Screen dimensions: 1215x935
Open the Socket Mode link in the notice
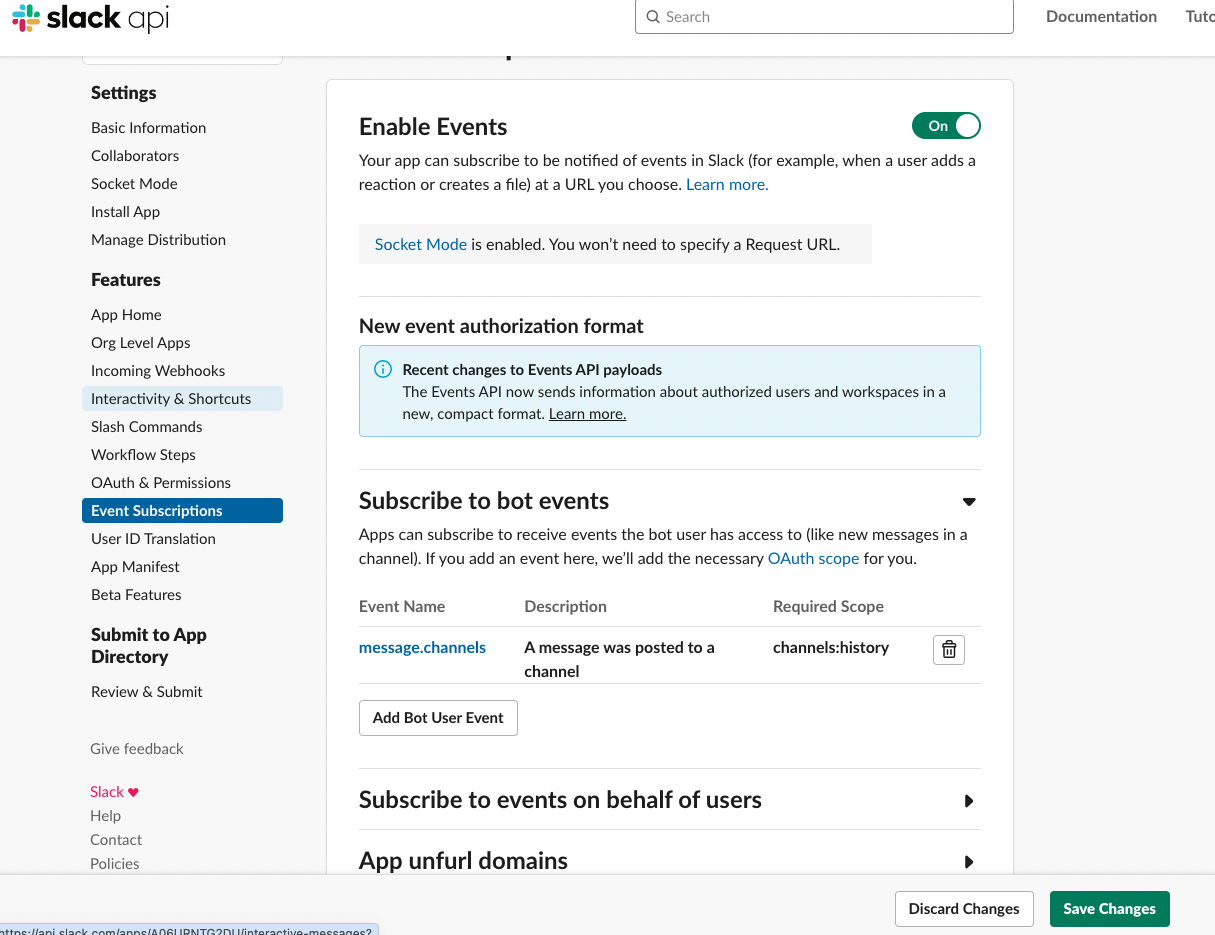pos(420,244)
